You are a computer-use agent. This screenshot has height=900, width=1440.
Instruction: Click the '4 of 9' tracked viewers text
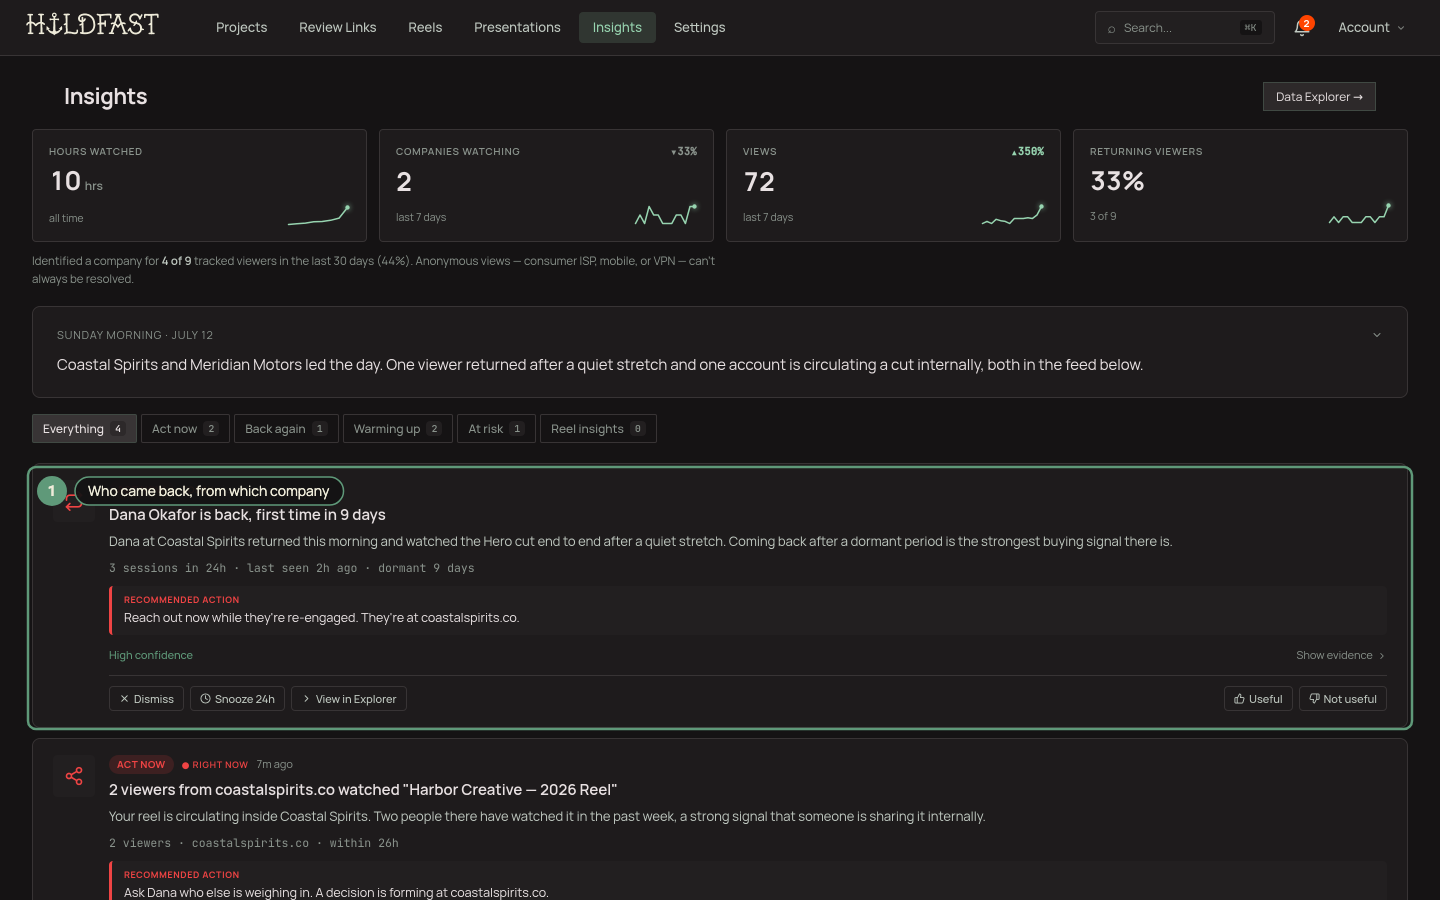point(176,261)
